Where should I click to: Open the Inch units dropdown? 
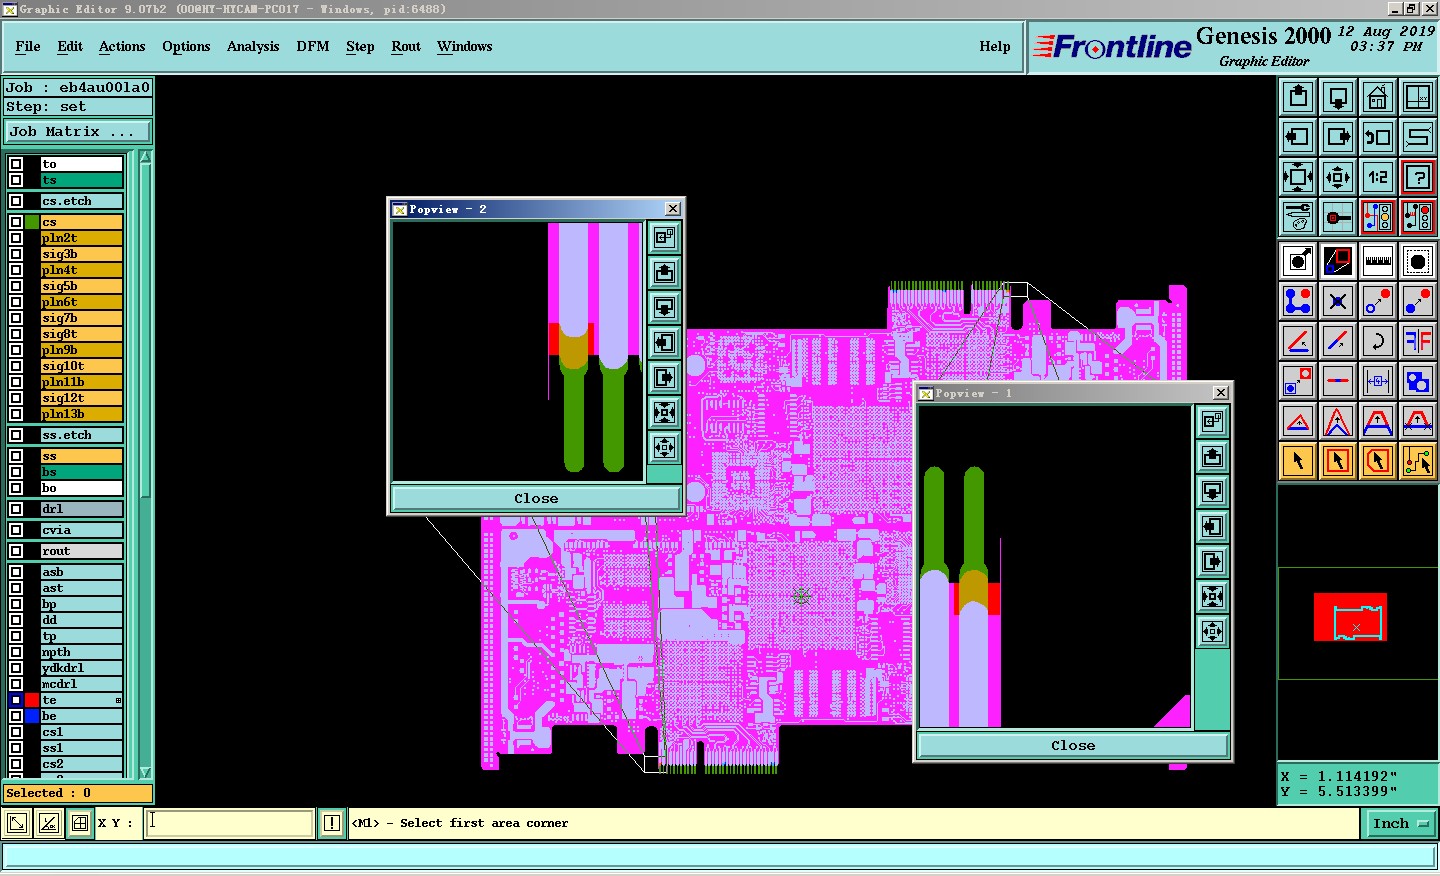(x=1401, y=824)
